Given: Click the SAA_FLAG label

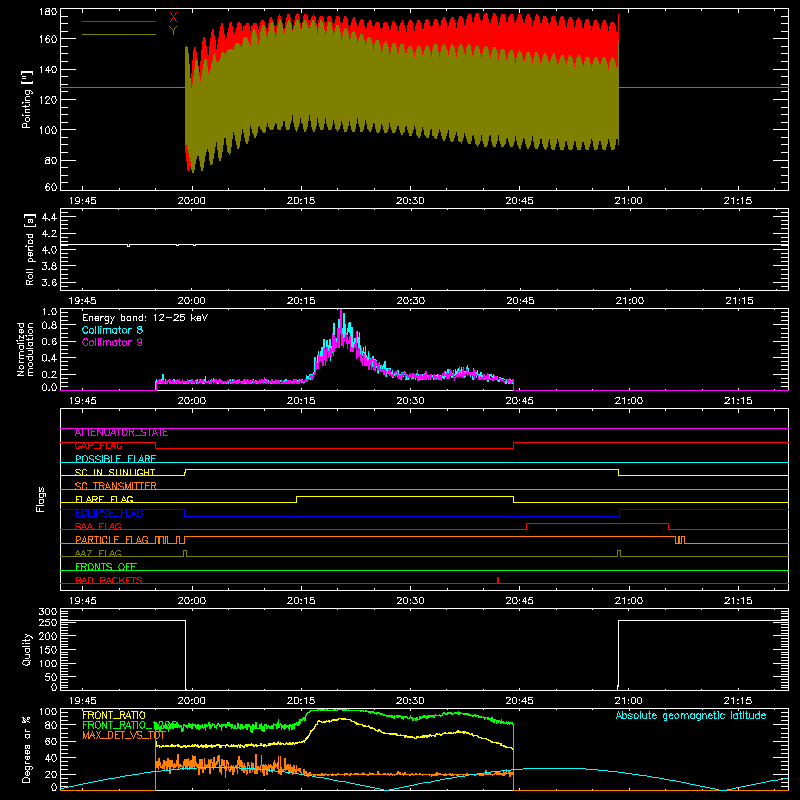Looking at the screenshot, I should coord(98,526).
